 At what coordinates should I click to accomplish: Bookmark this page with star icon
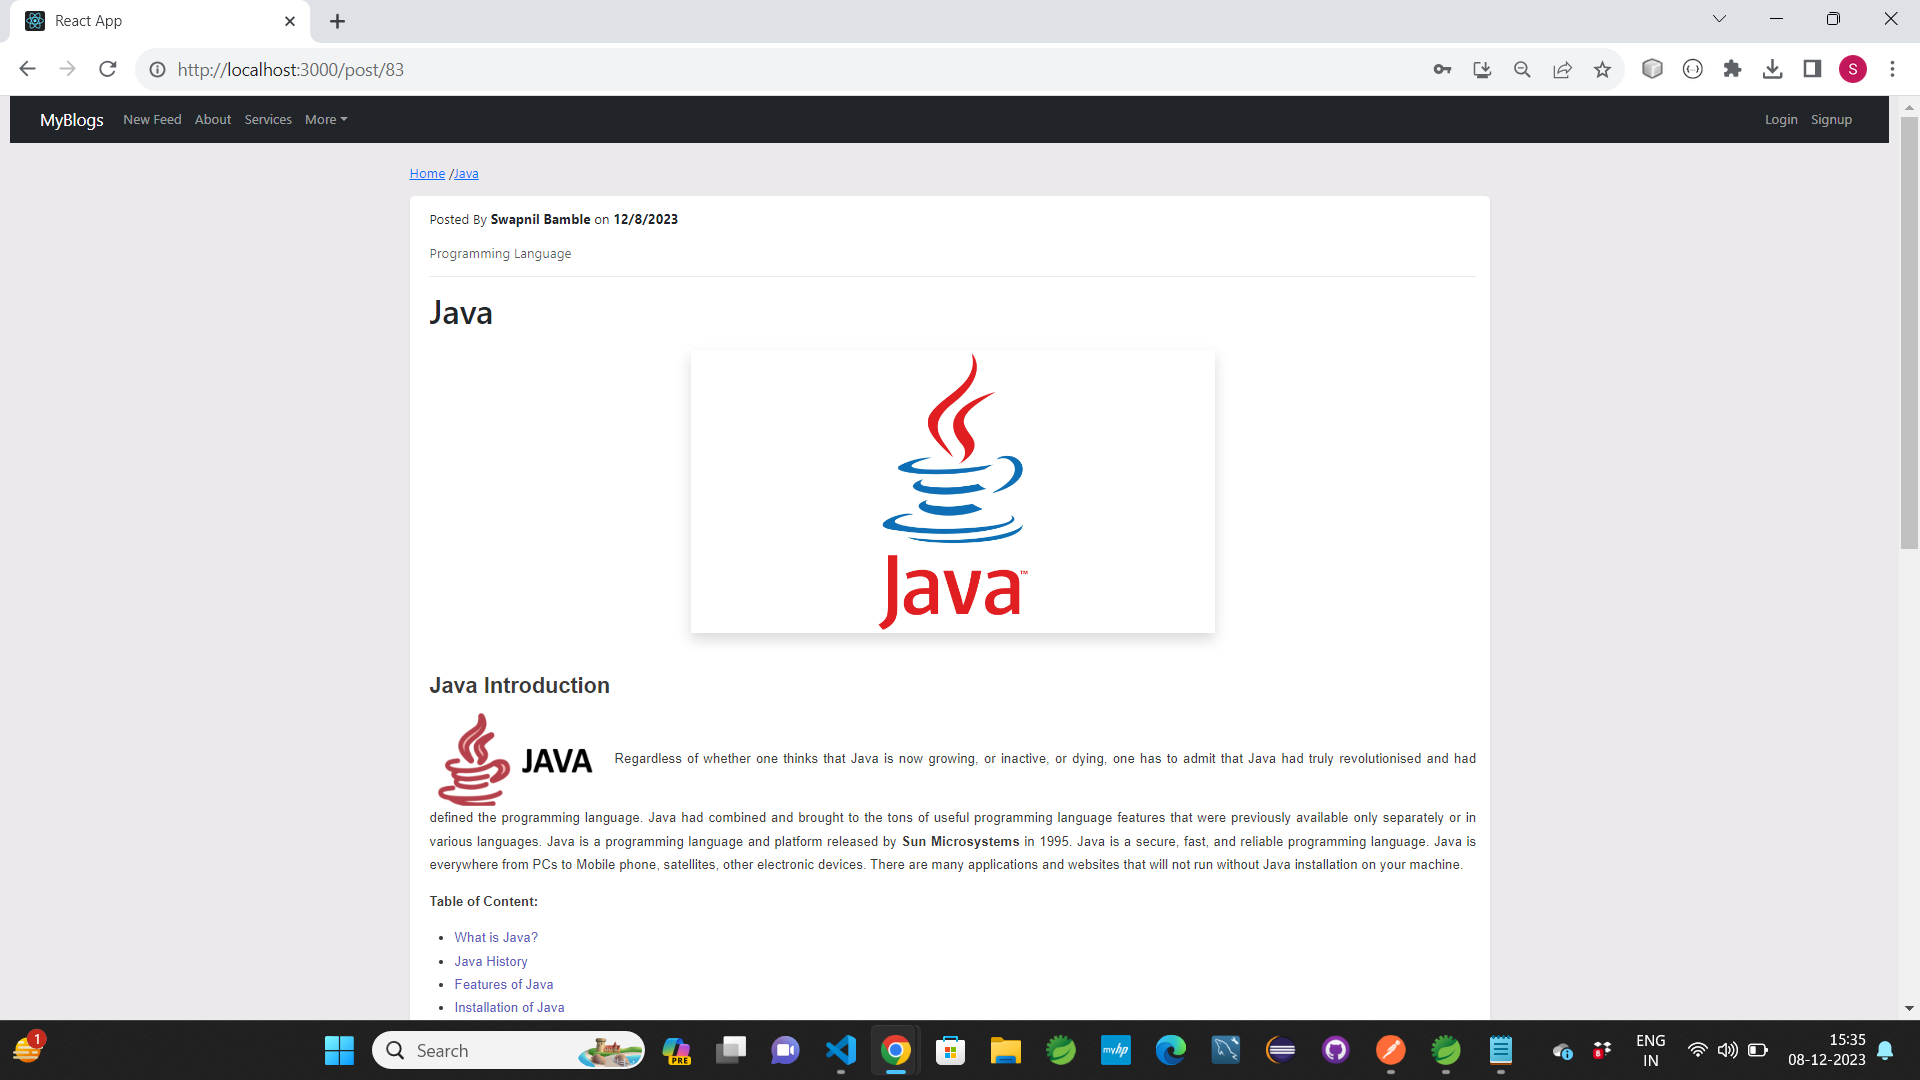click(1602, 69)
